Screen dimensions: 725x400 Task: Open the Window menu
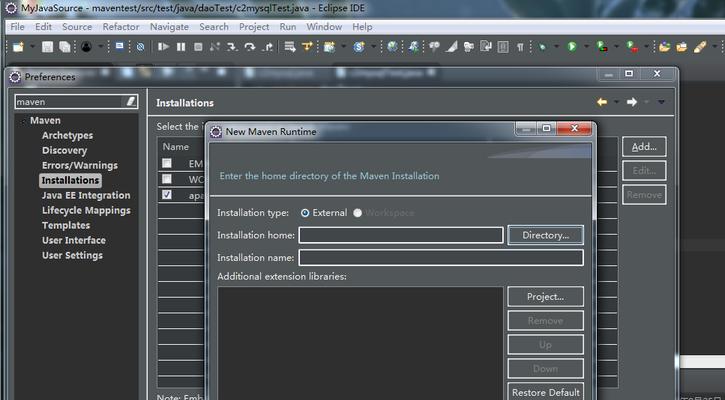pyautogui.click(x=324, y=27)
